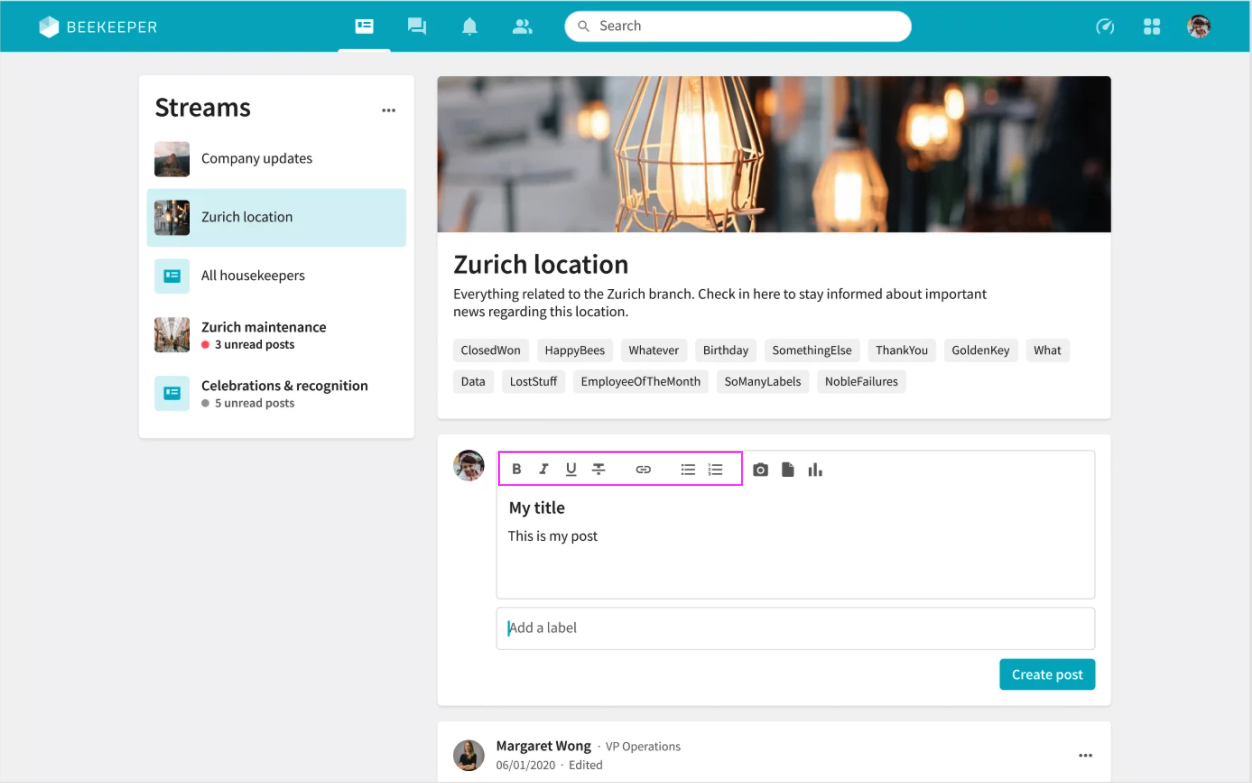Attach a photo with camera icon
1252x783 pixels.
pyautogui.click(x=760, y=469)
